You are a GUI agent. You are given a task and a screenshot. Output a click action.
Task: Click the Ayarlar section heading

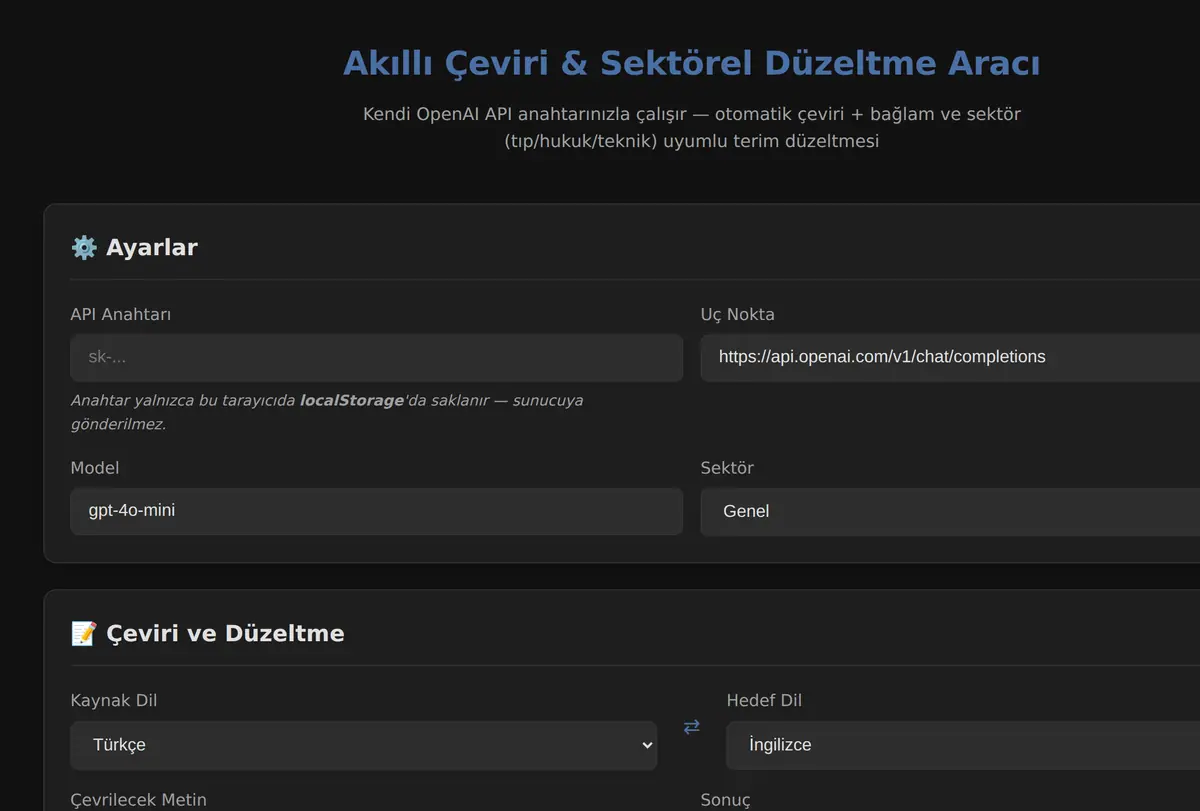tap(152, 247)
